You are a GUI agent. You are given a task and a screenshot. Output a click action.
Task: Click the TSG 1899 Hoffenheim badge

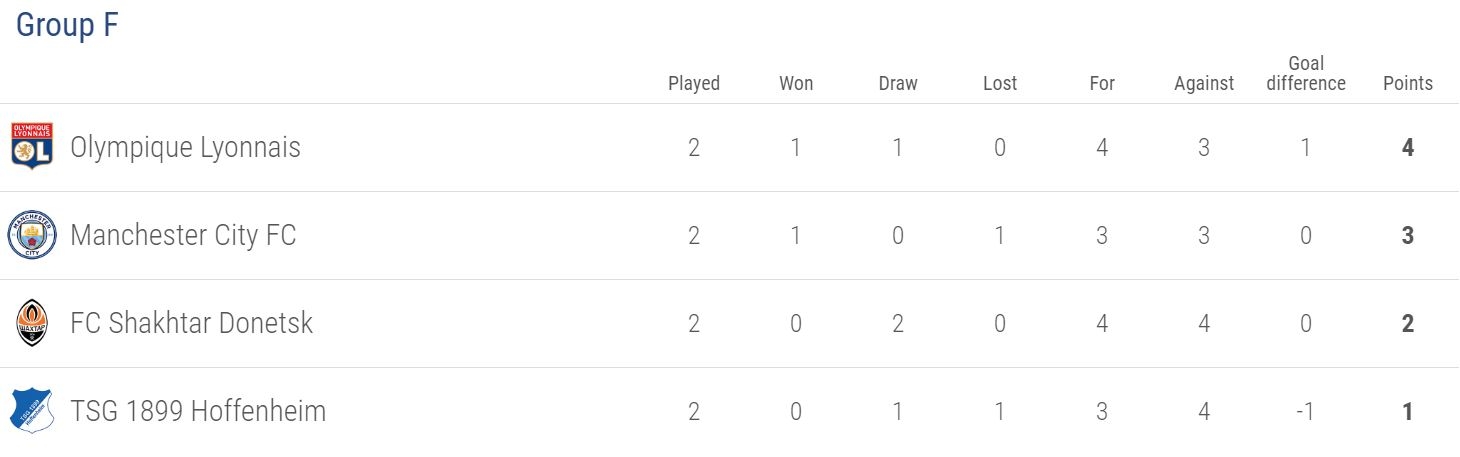(x=32, y=411)
